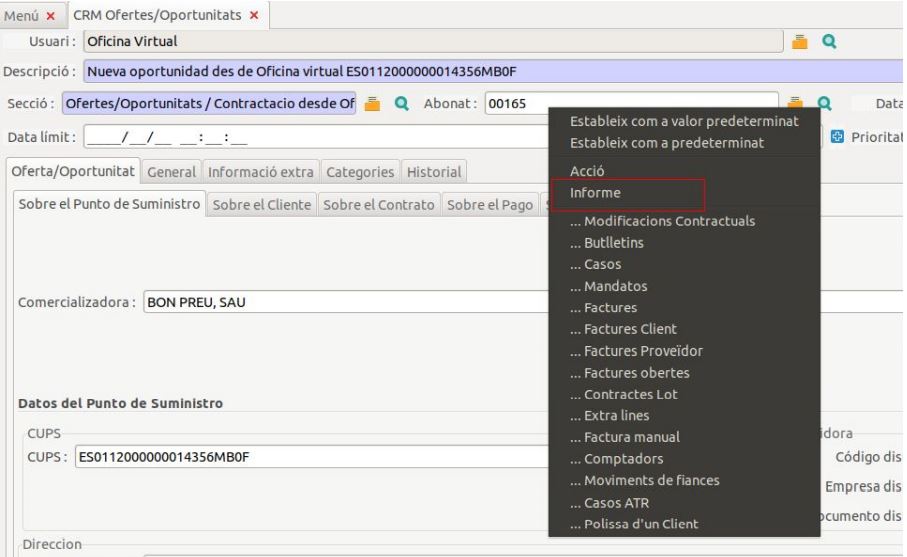This screenshot has height=557, width=907.
Task: Click the search magnifier beside Abonat field
Action: [x=826, y=103]
